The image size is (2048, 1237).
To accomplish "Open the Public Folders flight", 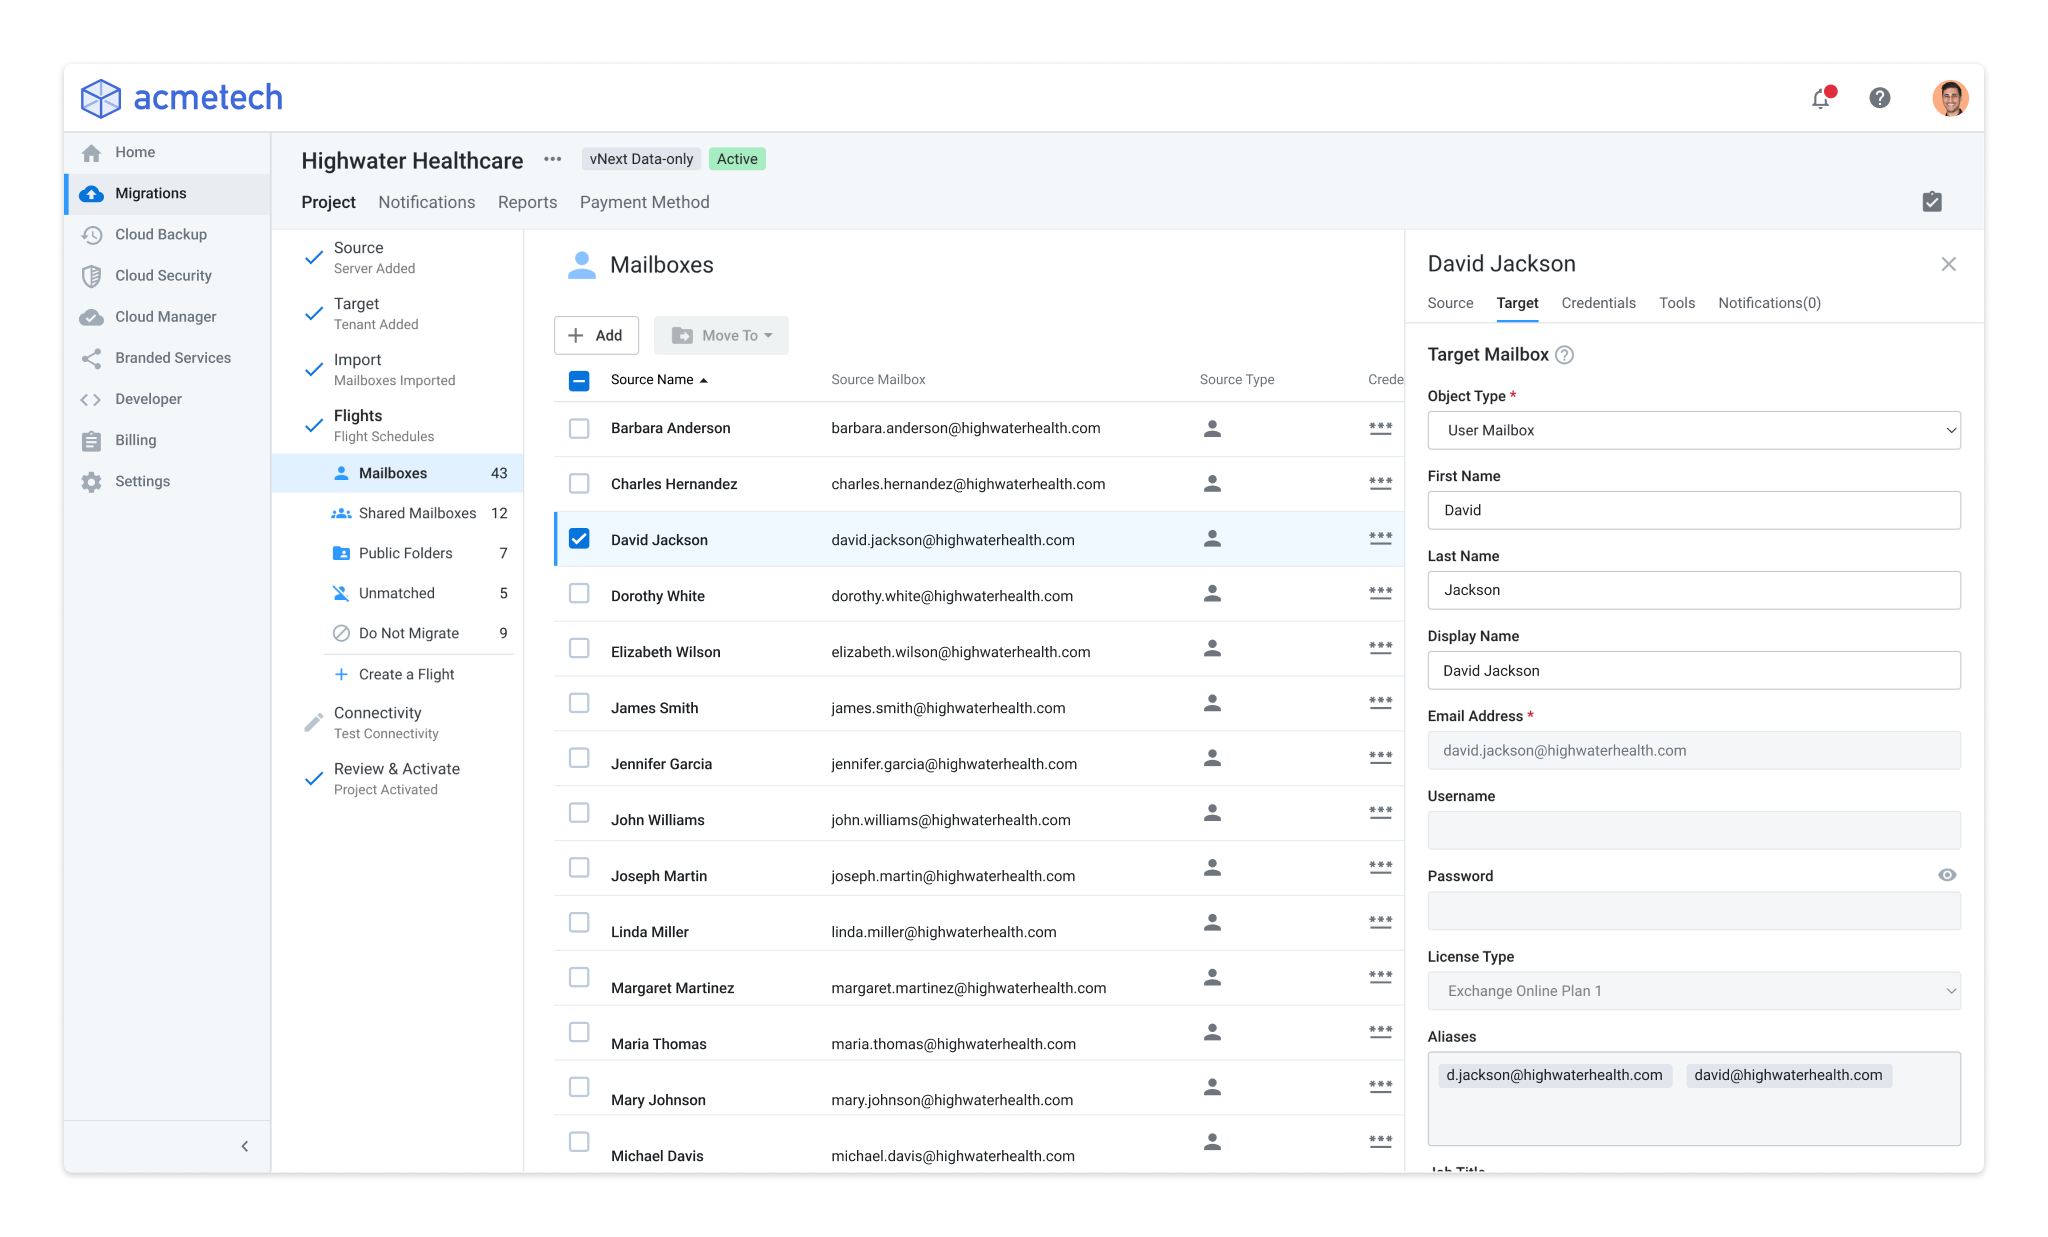I will click(405, 552).
